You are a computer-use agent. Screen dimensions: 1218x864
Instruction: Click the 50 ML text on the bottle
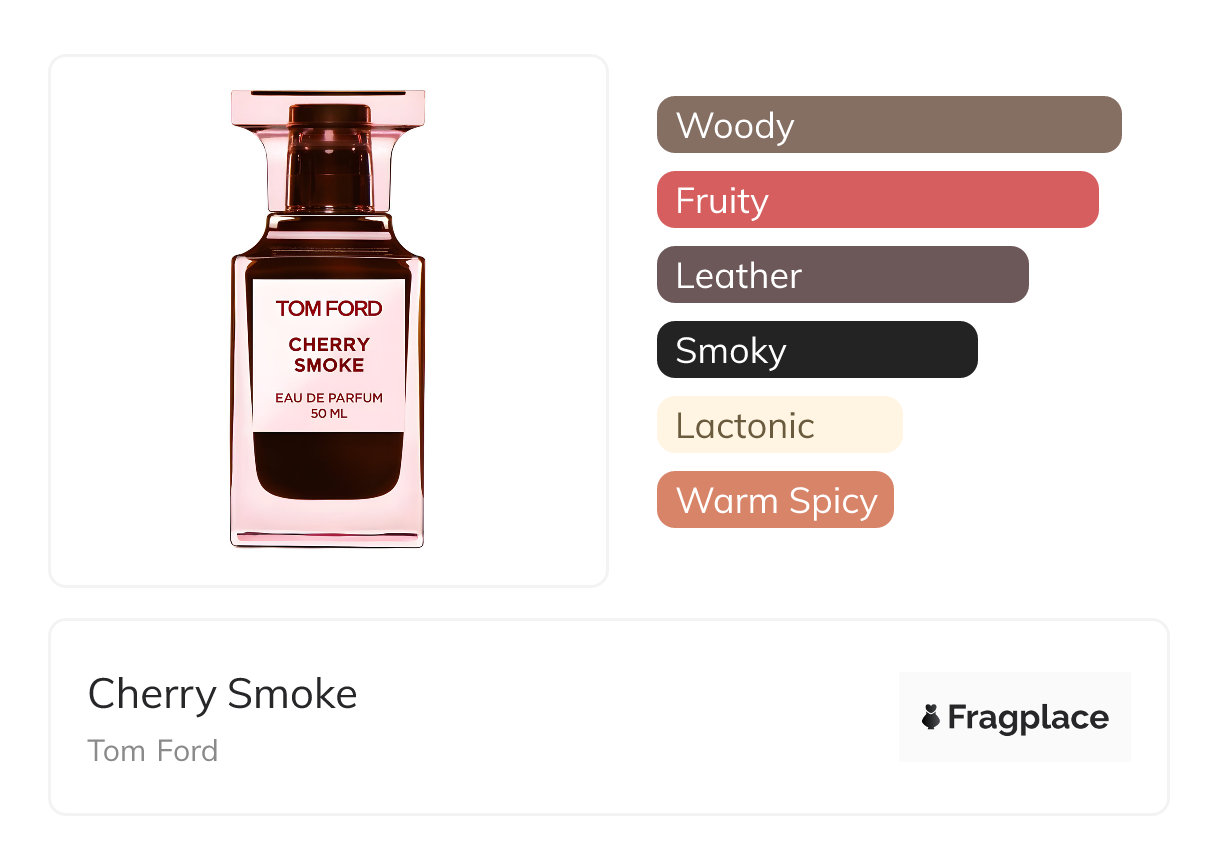point(329,414)
